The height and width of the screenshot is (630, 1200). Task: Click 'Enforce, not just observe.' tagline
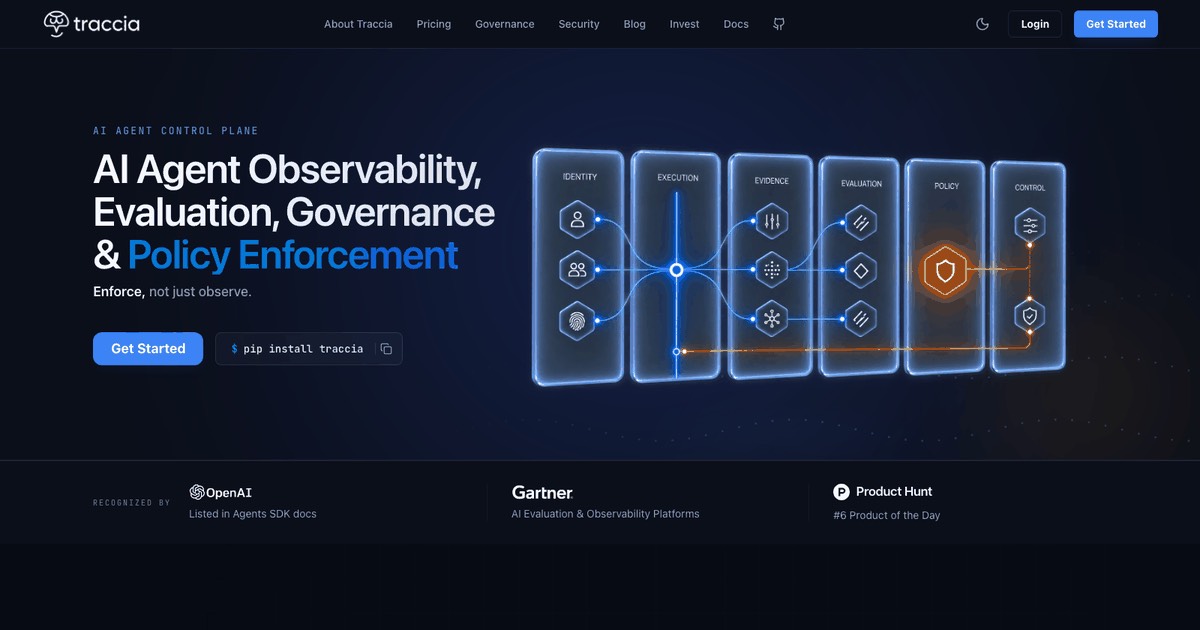click(172, 292)
